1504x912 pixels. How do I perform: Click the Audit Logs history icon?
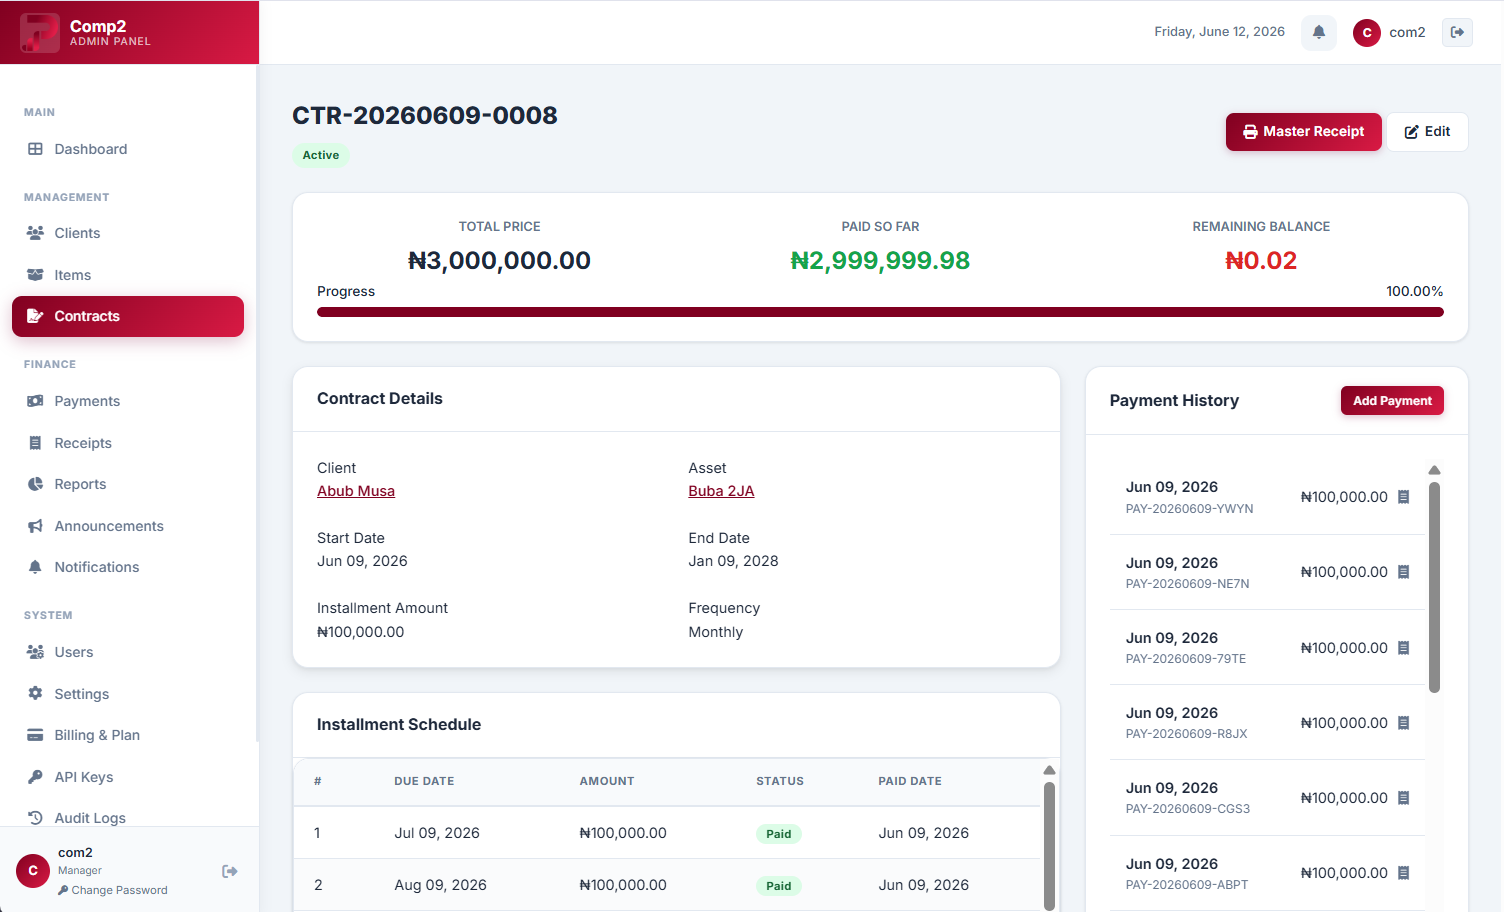coord(35,818)
